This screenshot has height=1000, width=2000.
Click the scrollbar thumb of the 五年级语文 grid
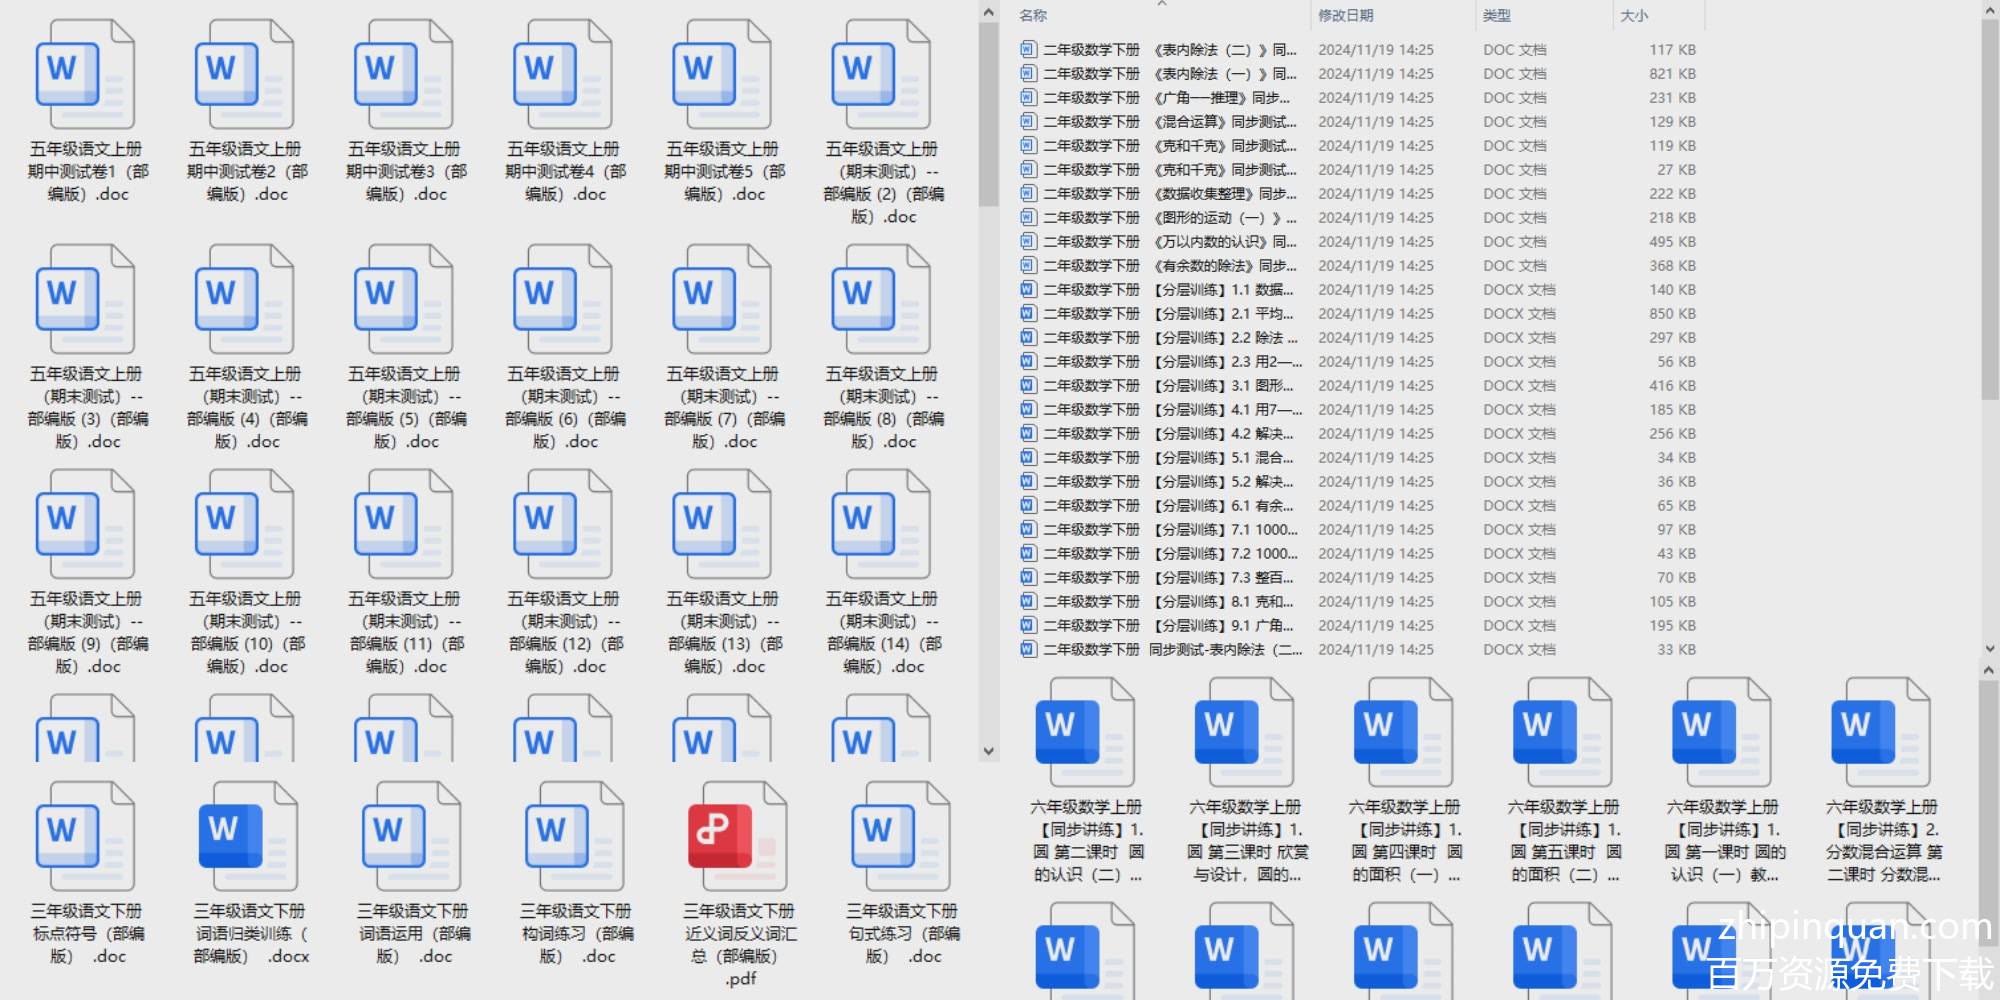tap(988, 114)
